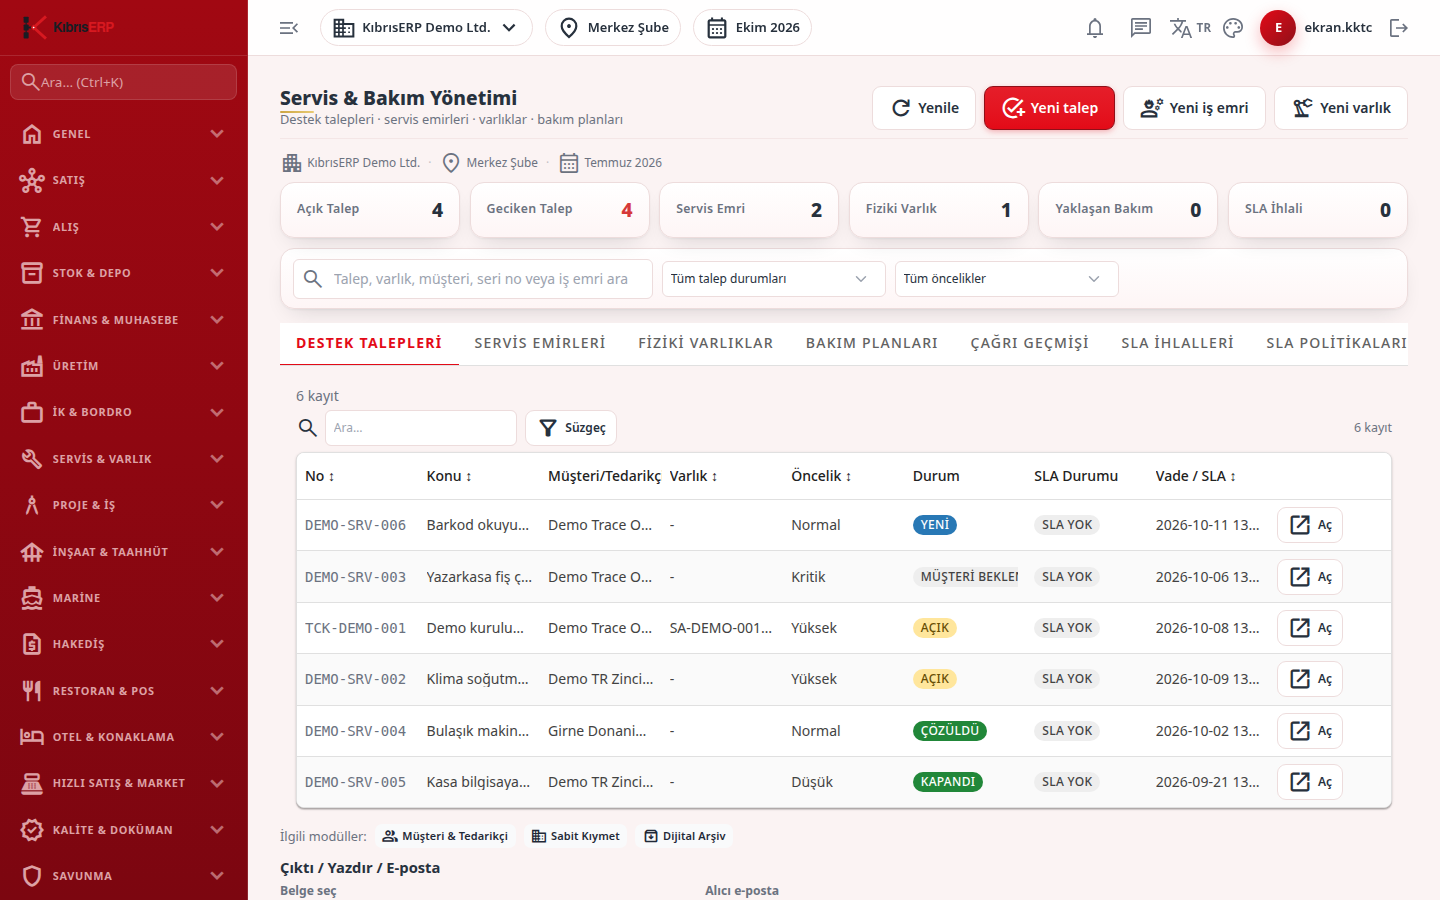The image size is (1440, 900).
Task: Open the Müşteri & Tedarikçi related module link
Action: [445, 836]
